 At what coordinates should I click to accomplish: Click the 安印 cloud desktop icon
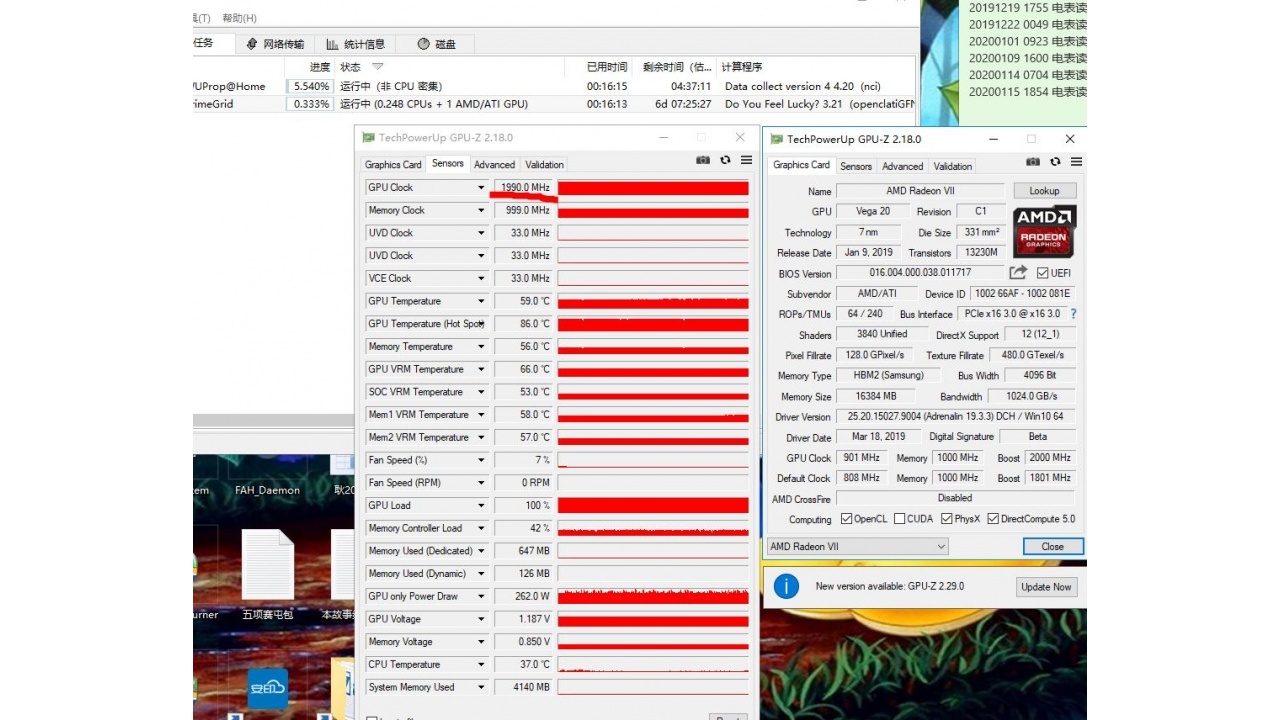pos(268,687)
